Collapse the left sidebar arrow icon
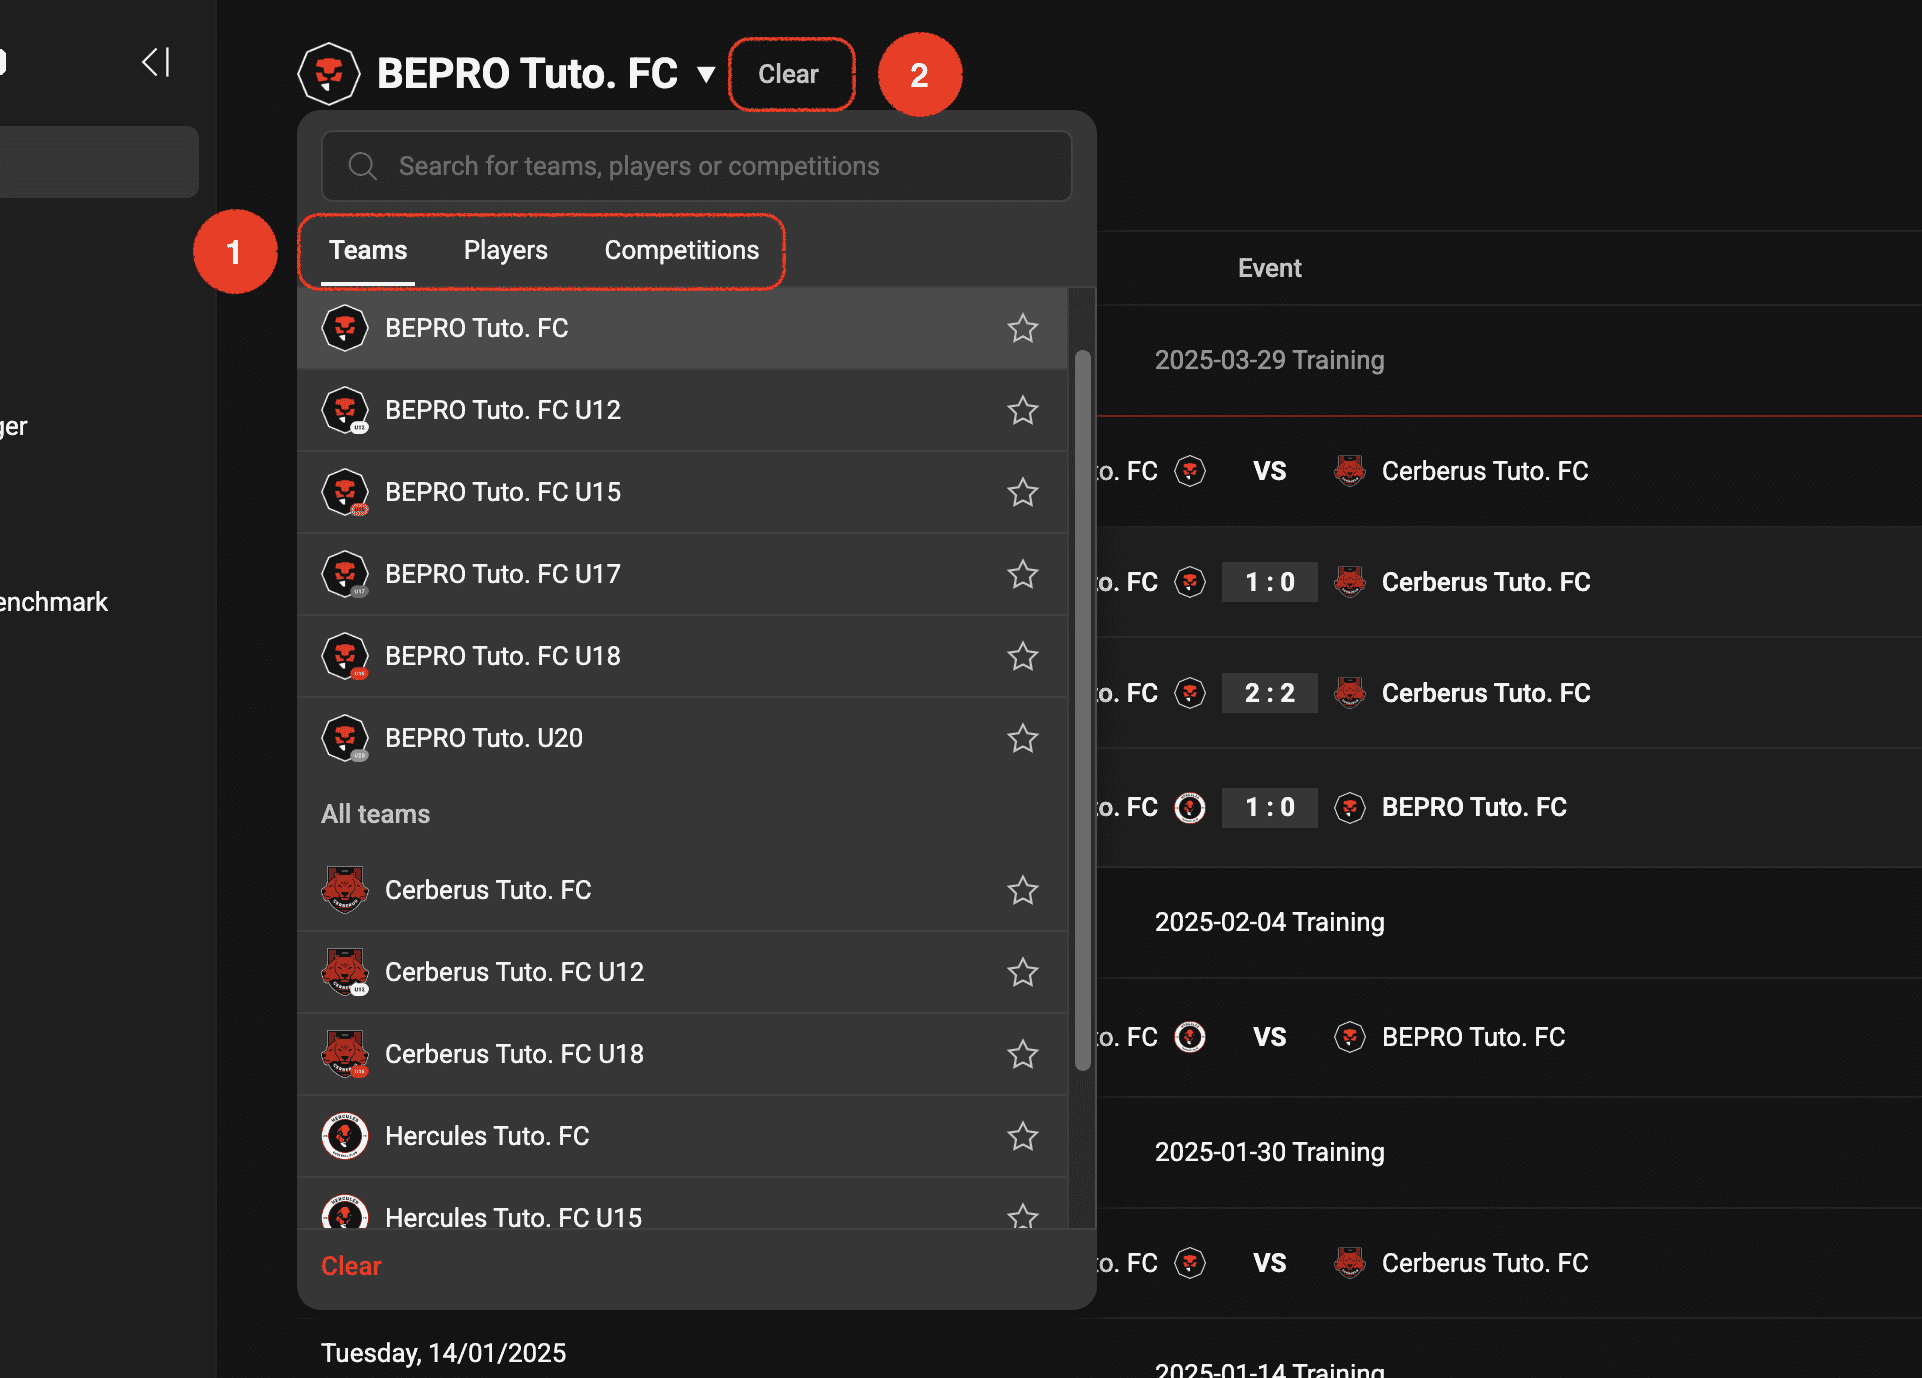The height and width of the screenshot is (1378, 1922). coord(155,62)
